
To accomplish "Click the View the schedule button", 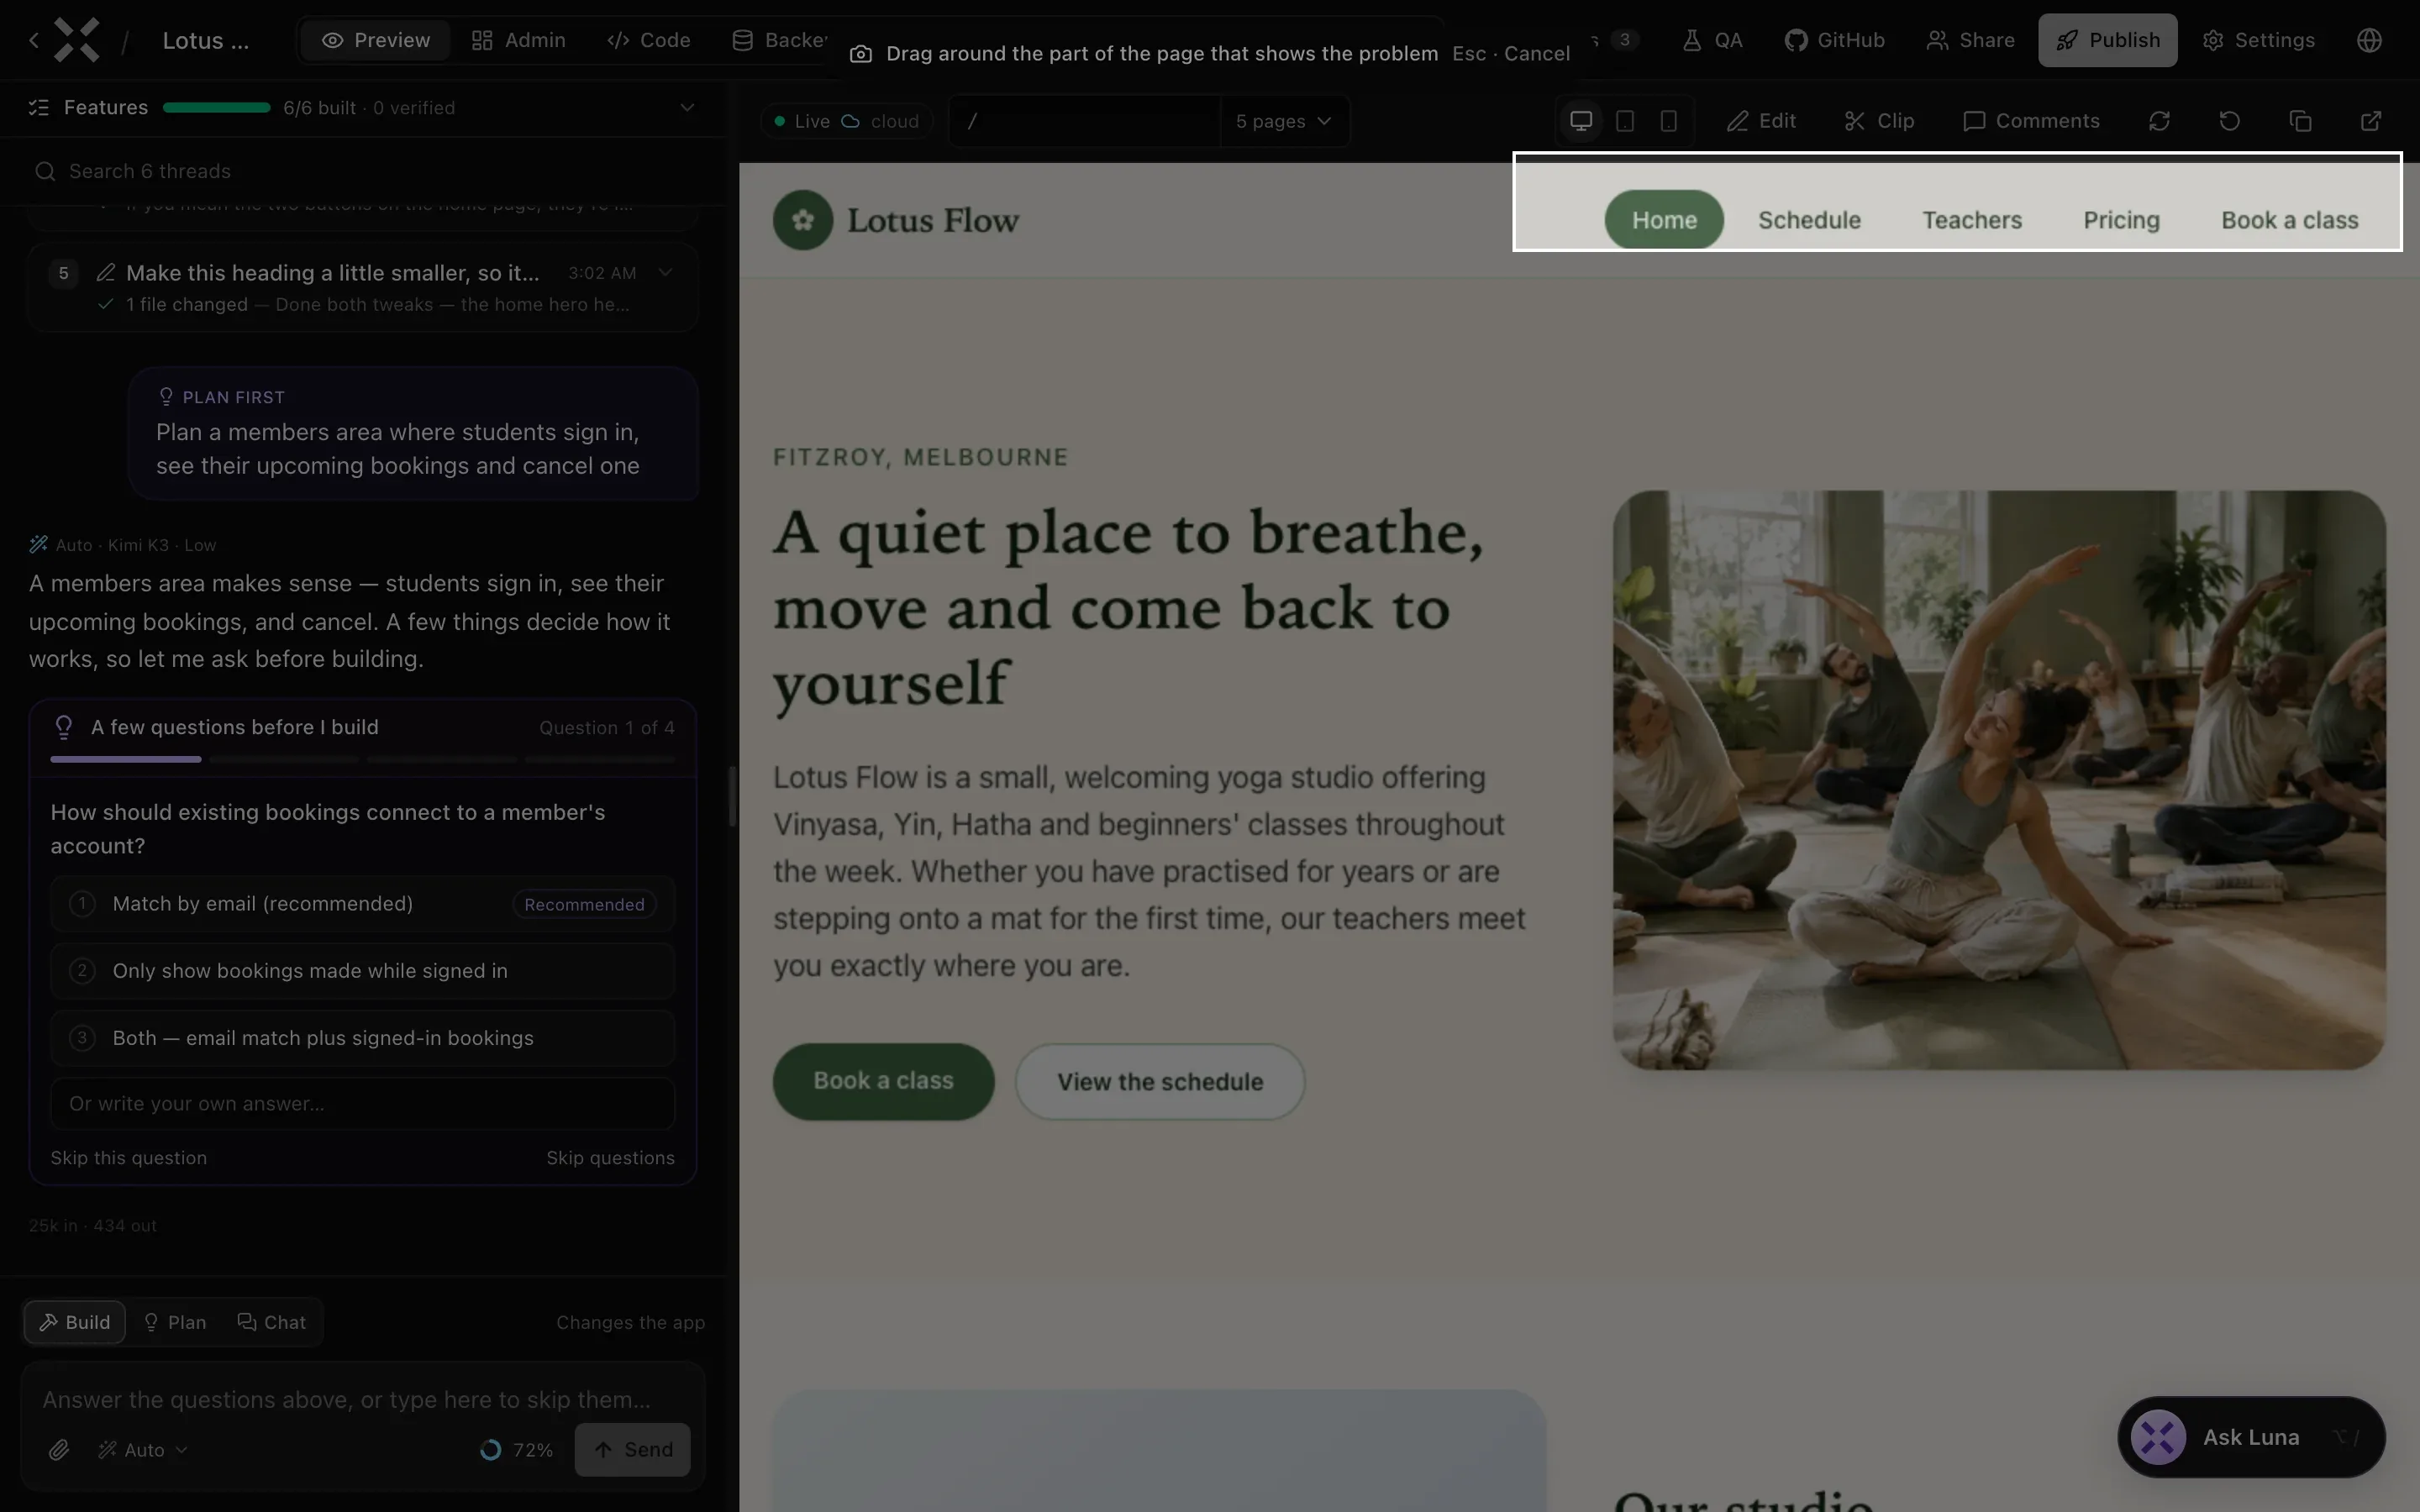I will pos(1160,1082).
